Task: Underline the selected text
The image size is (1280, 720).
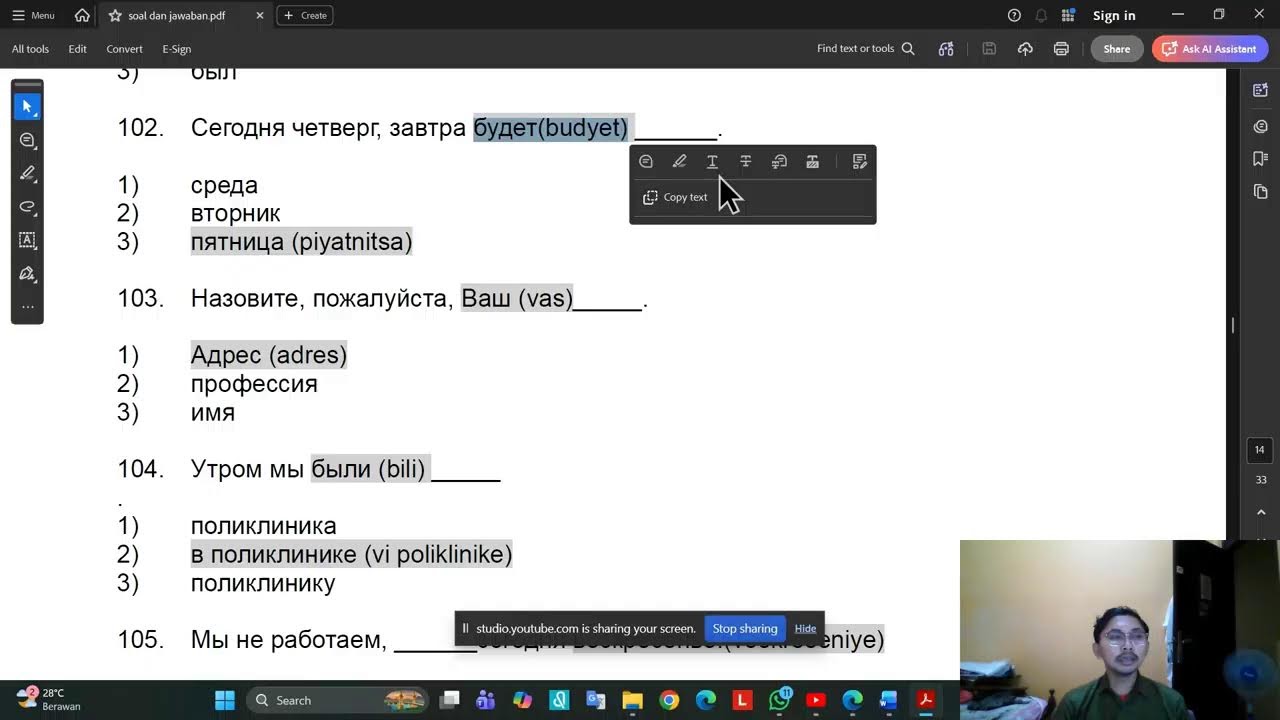Action: click(x=712, y=162)
